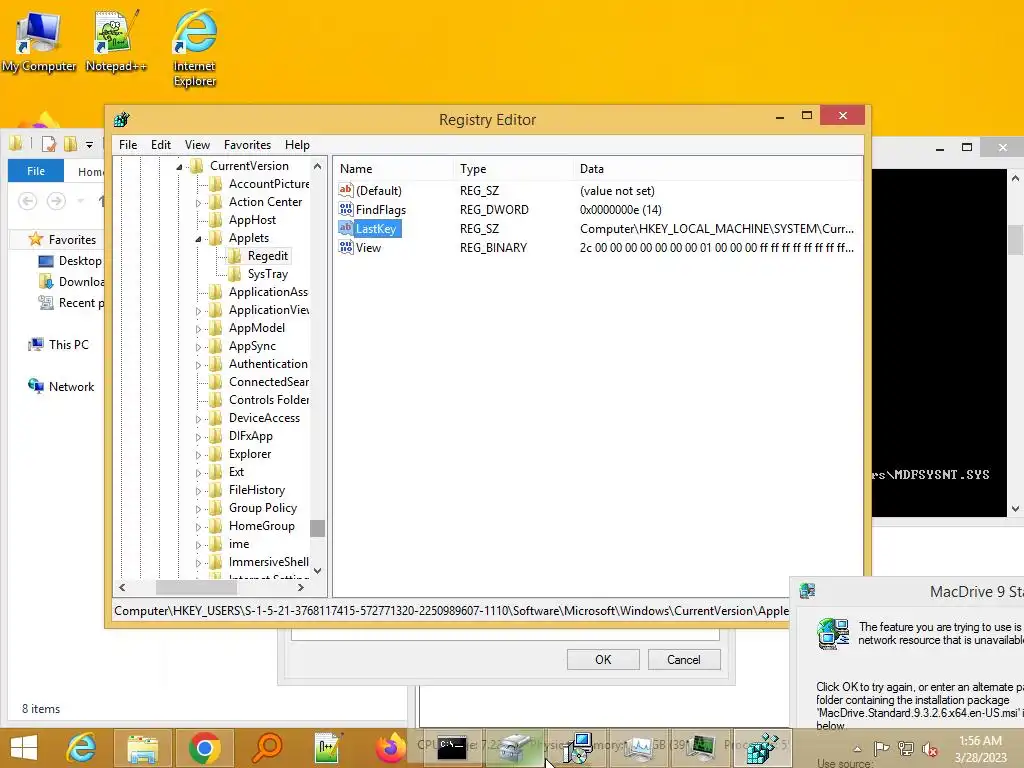Click the (Default) string value icon
The width and height of the screenshot is (1024, 768).
click(345, 190)
